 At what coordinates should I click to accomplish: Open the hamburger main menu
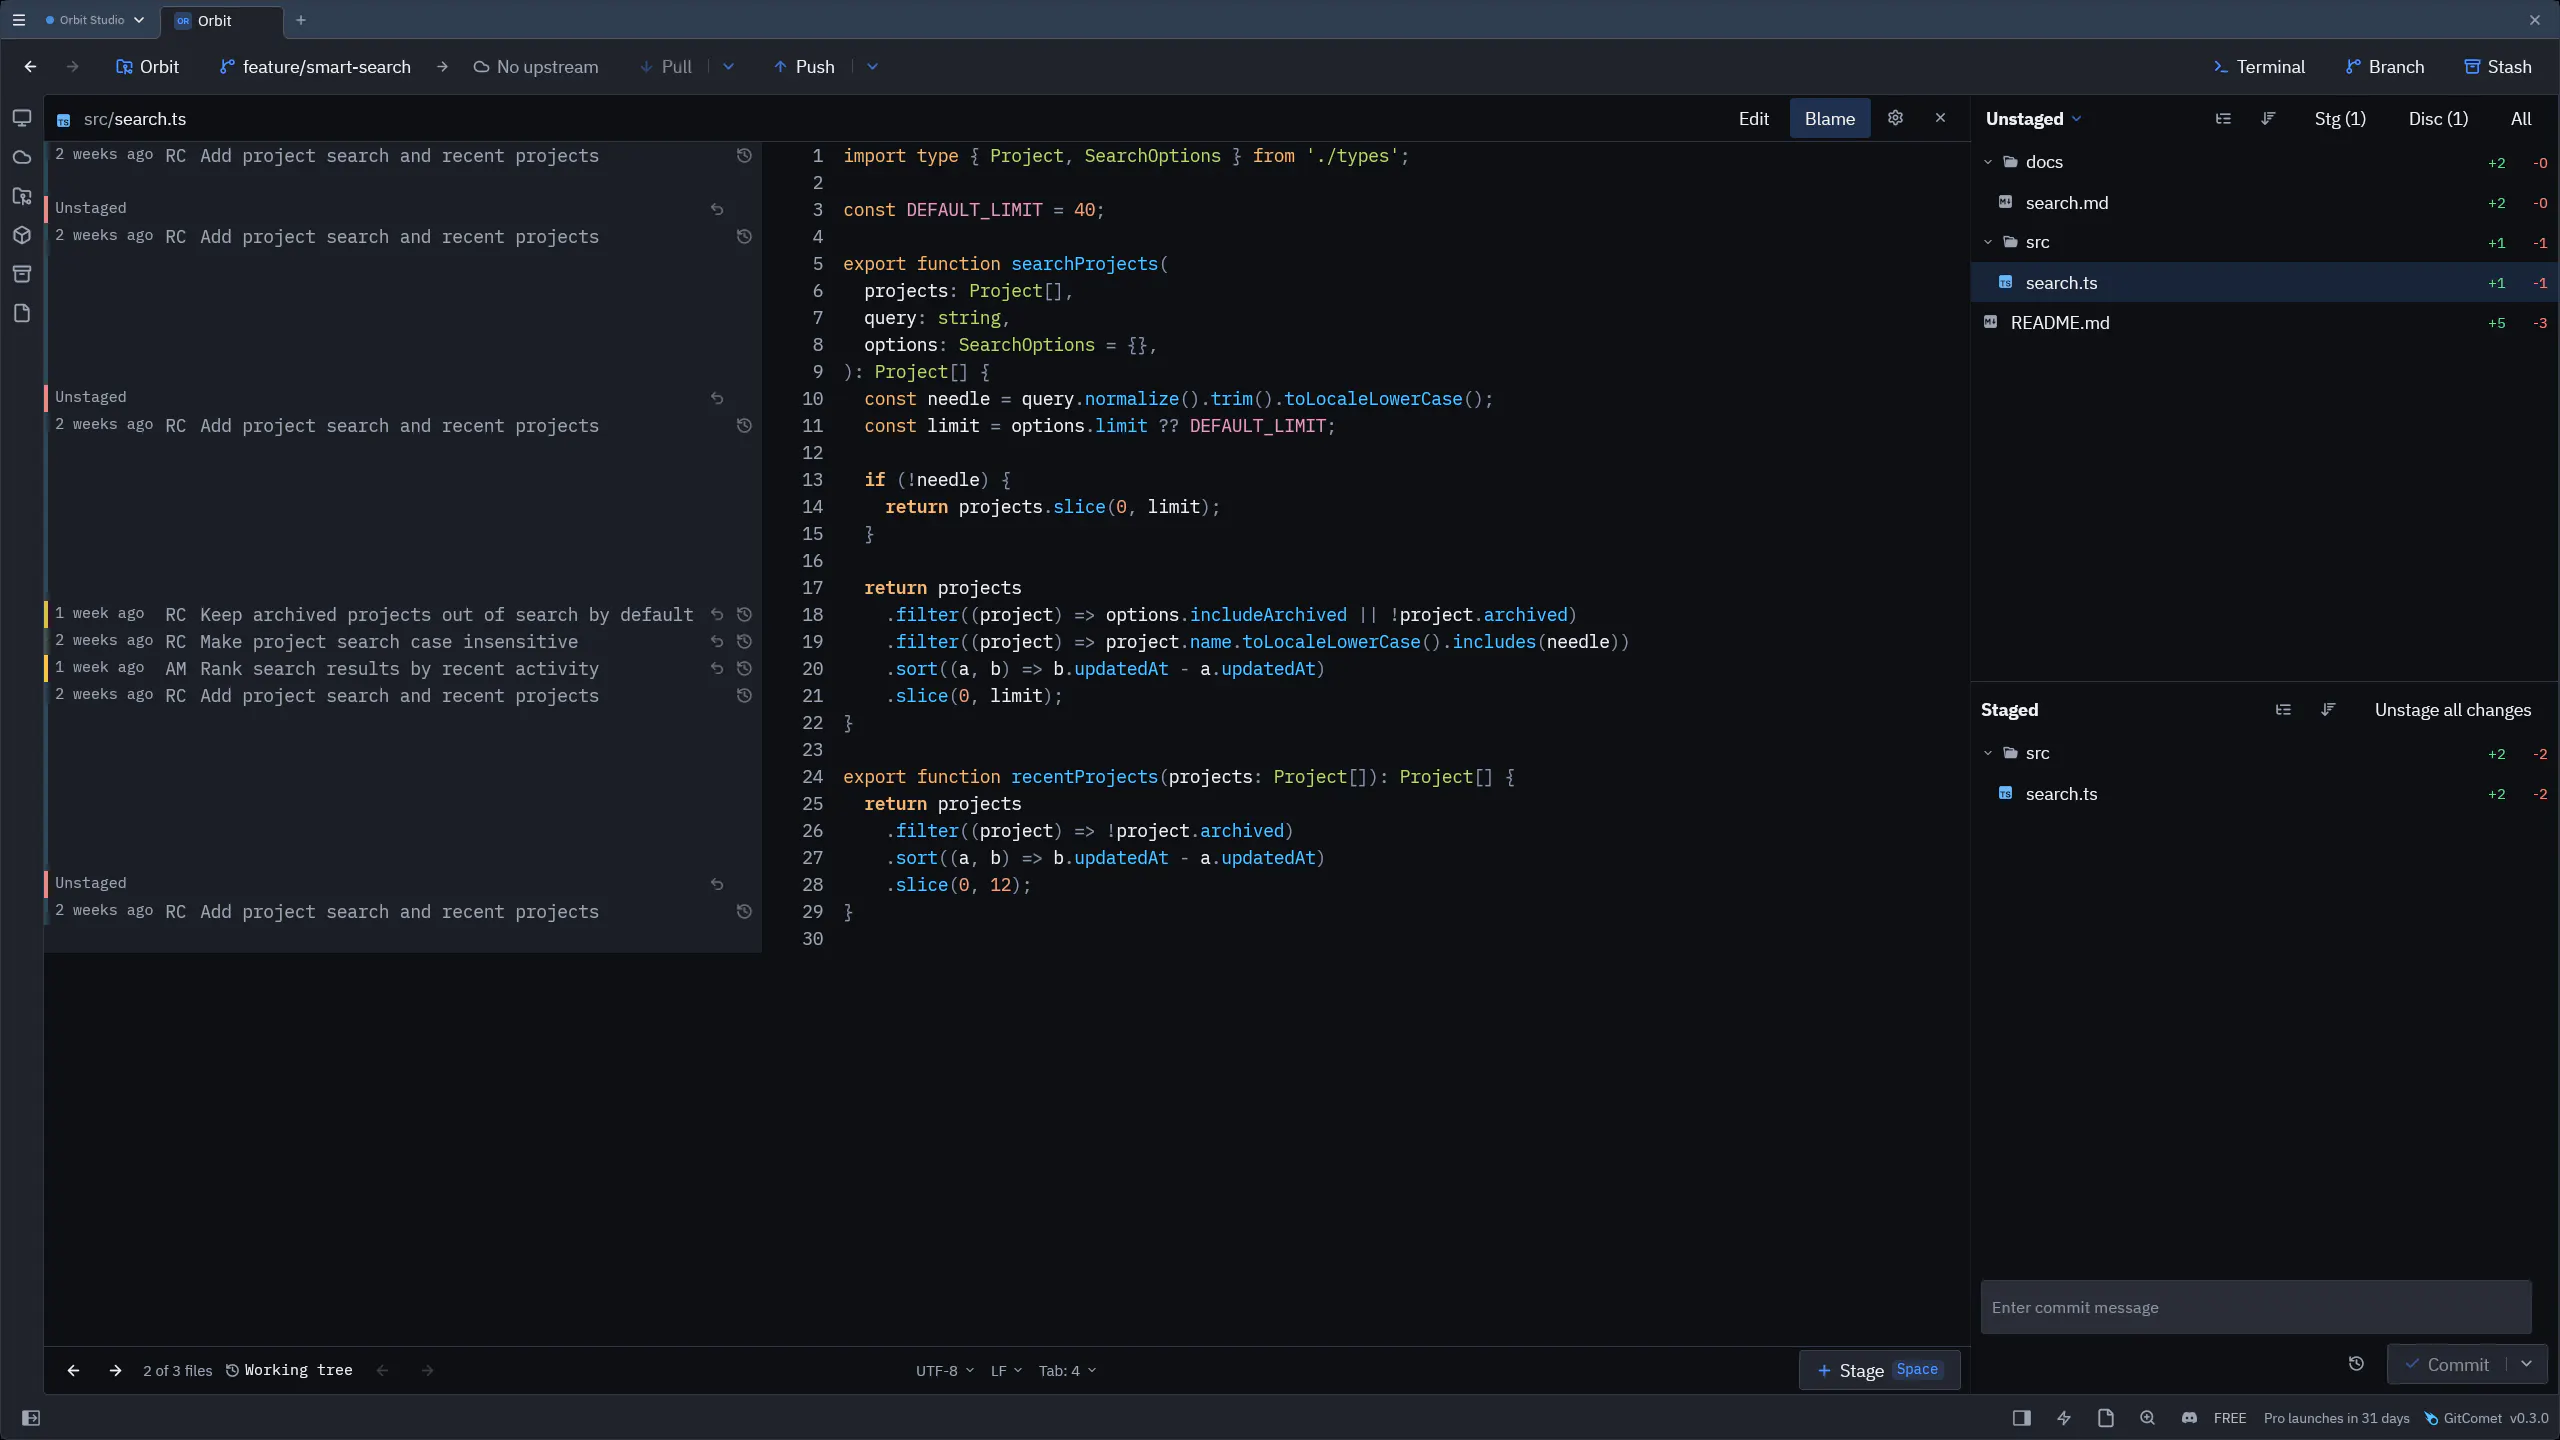click(18, 20)
